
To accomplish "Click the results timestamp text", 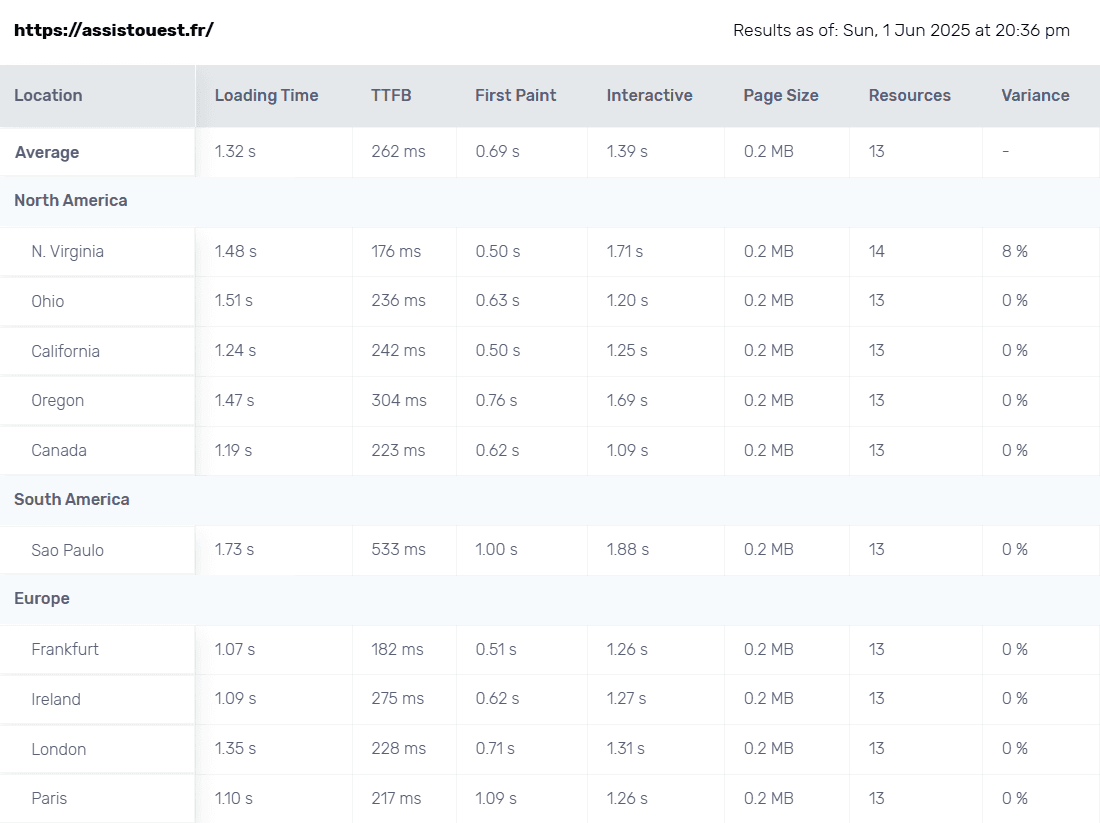I will [x=901, y=30].
